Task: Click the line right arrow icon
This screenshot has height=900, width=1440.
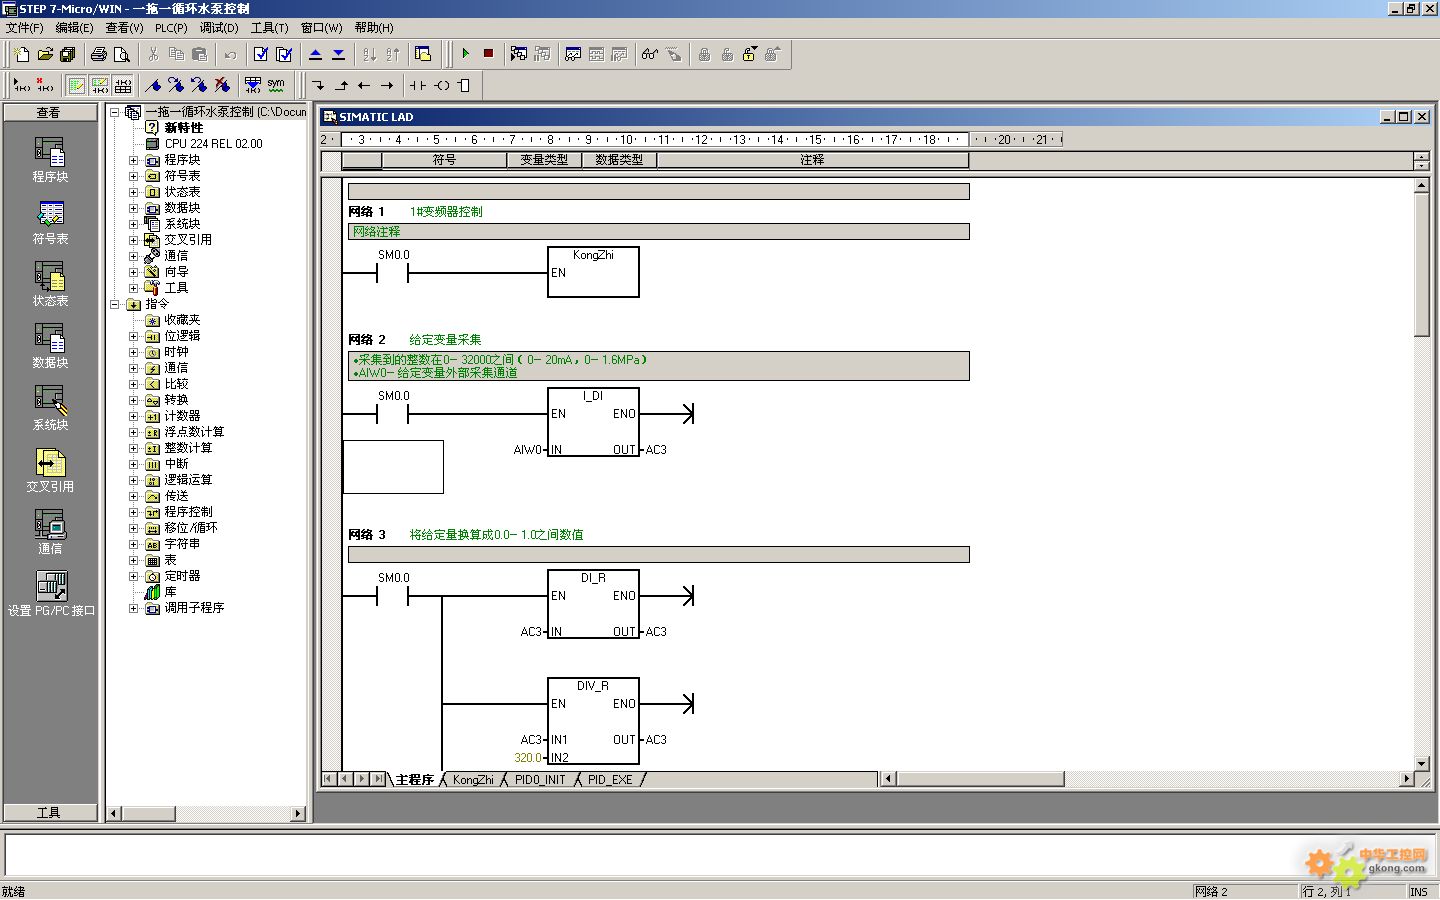Action: [x=387, y=85]
